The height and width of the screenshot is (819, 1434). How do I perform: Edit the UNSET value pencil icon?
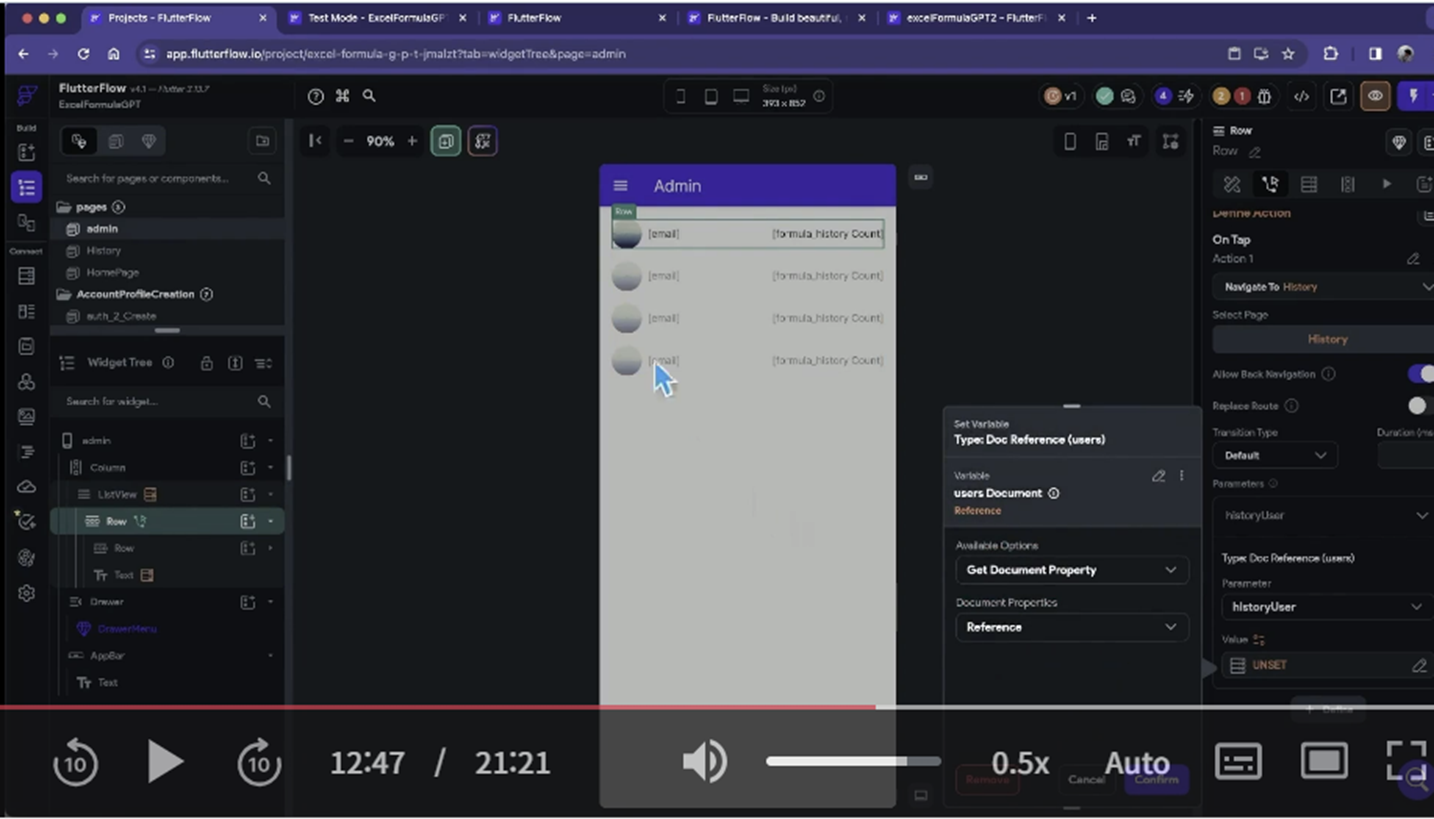[x=1419, y=665]
